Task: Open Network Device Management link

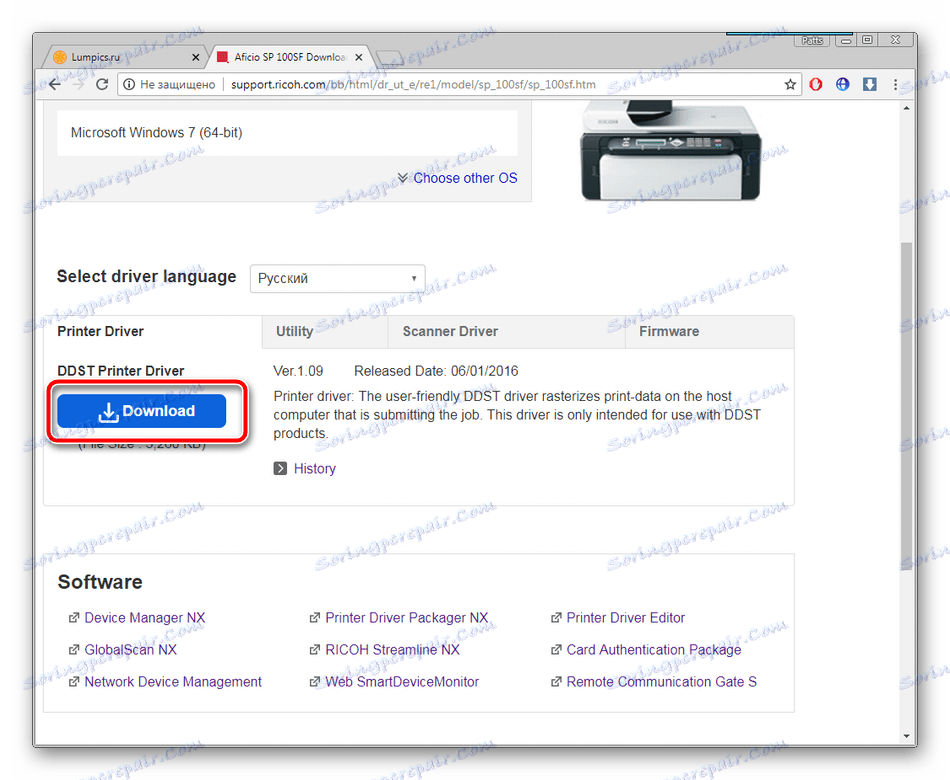Action: 173,682
